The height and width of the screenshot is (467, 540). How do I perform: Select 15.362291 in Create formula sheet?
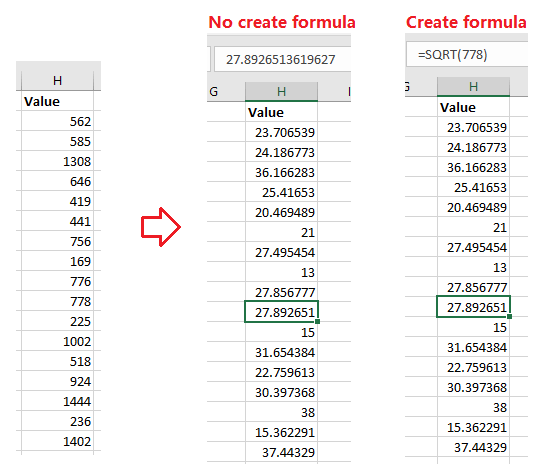click(474, 427)
